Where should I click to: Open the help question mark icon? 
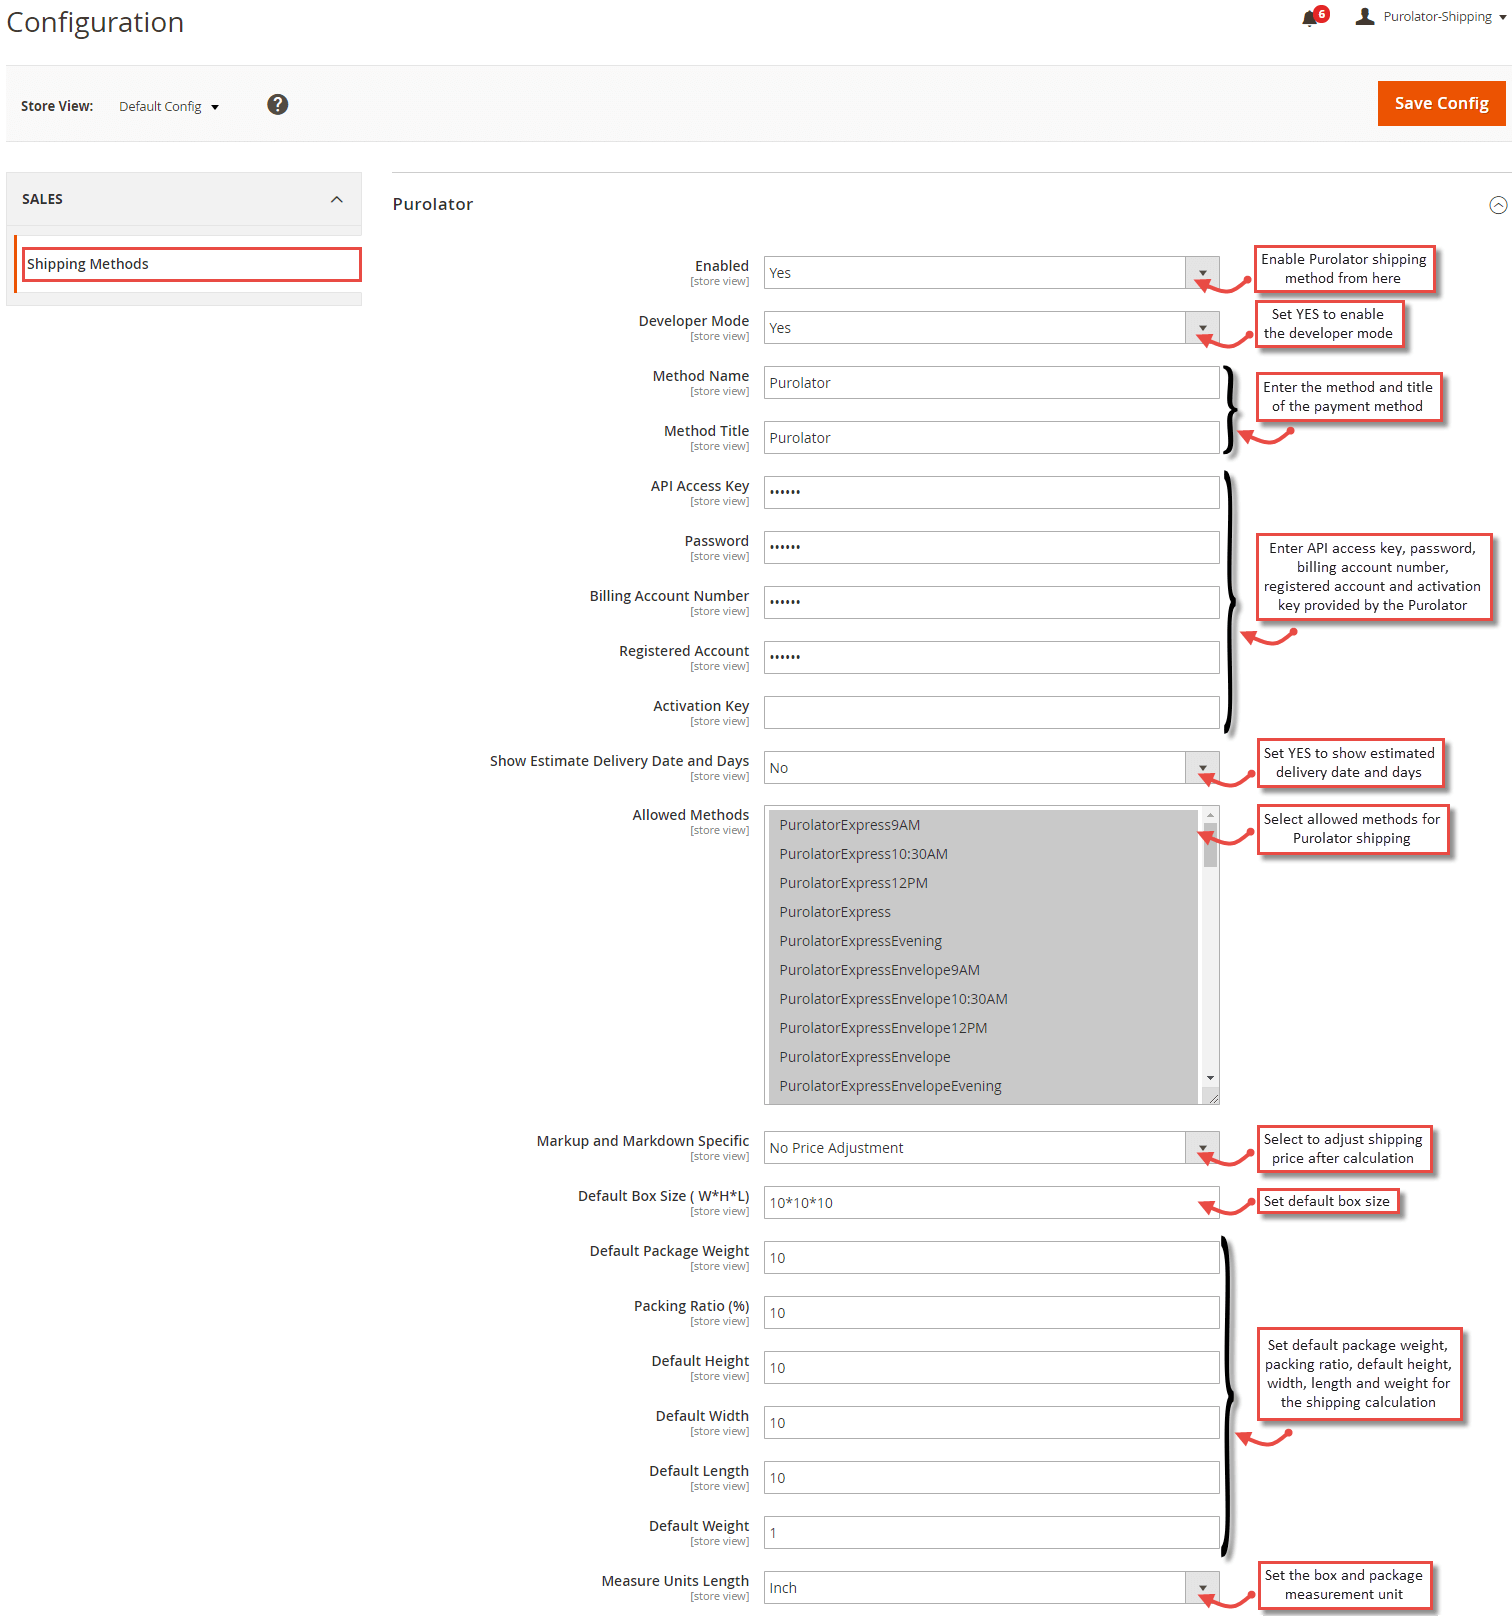[278, 104]
